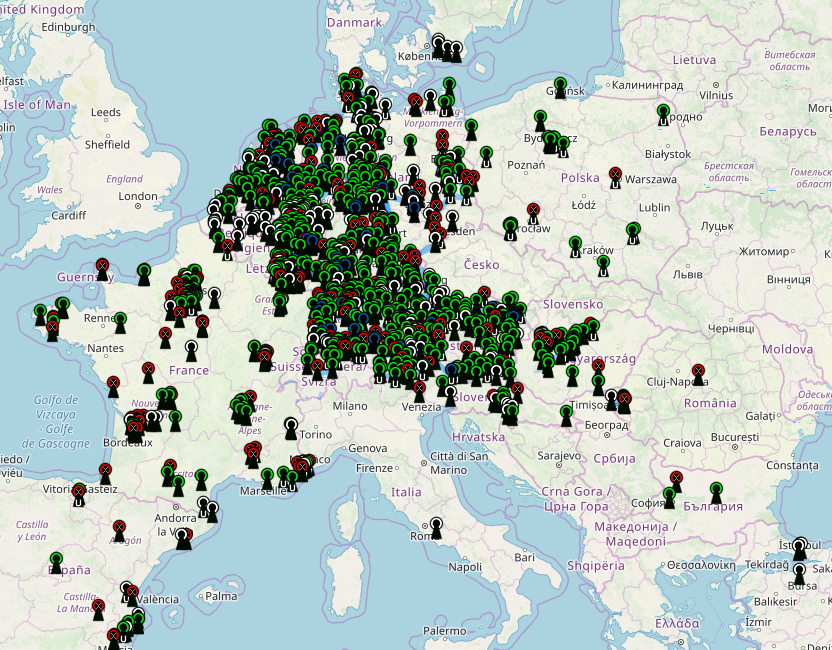Click the green marker at Gdańsk
The image size is (832, 650).
pos(560,88)
